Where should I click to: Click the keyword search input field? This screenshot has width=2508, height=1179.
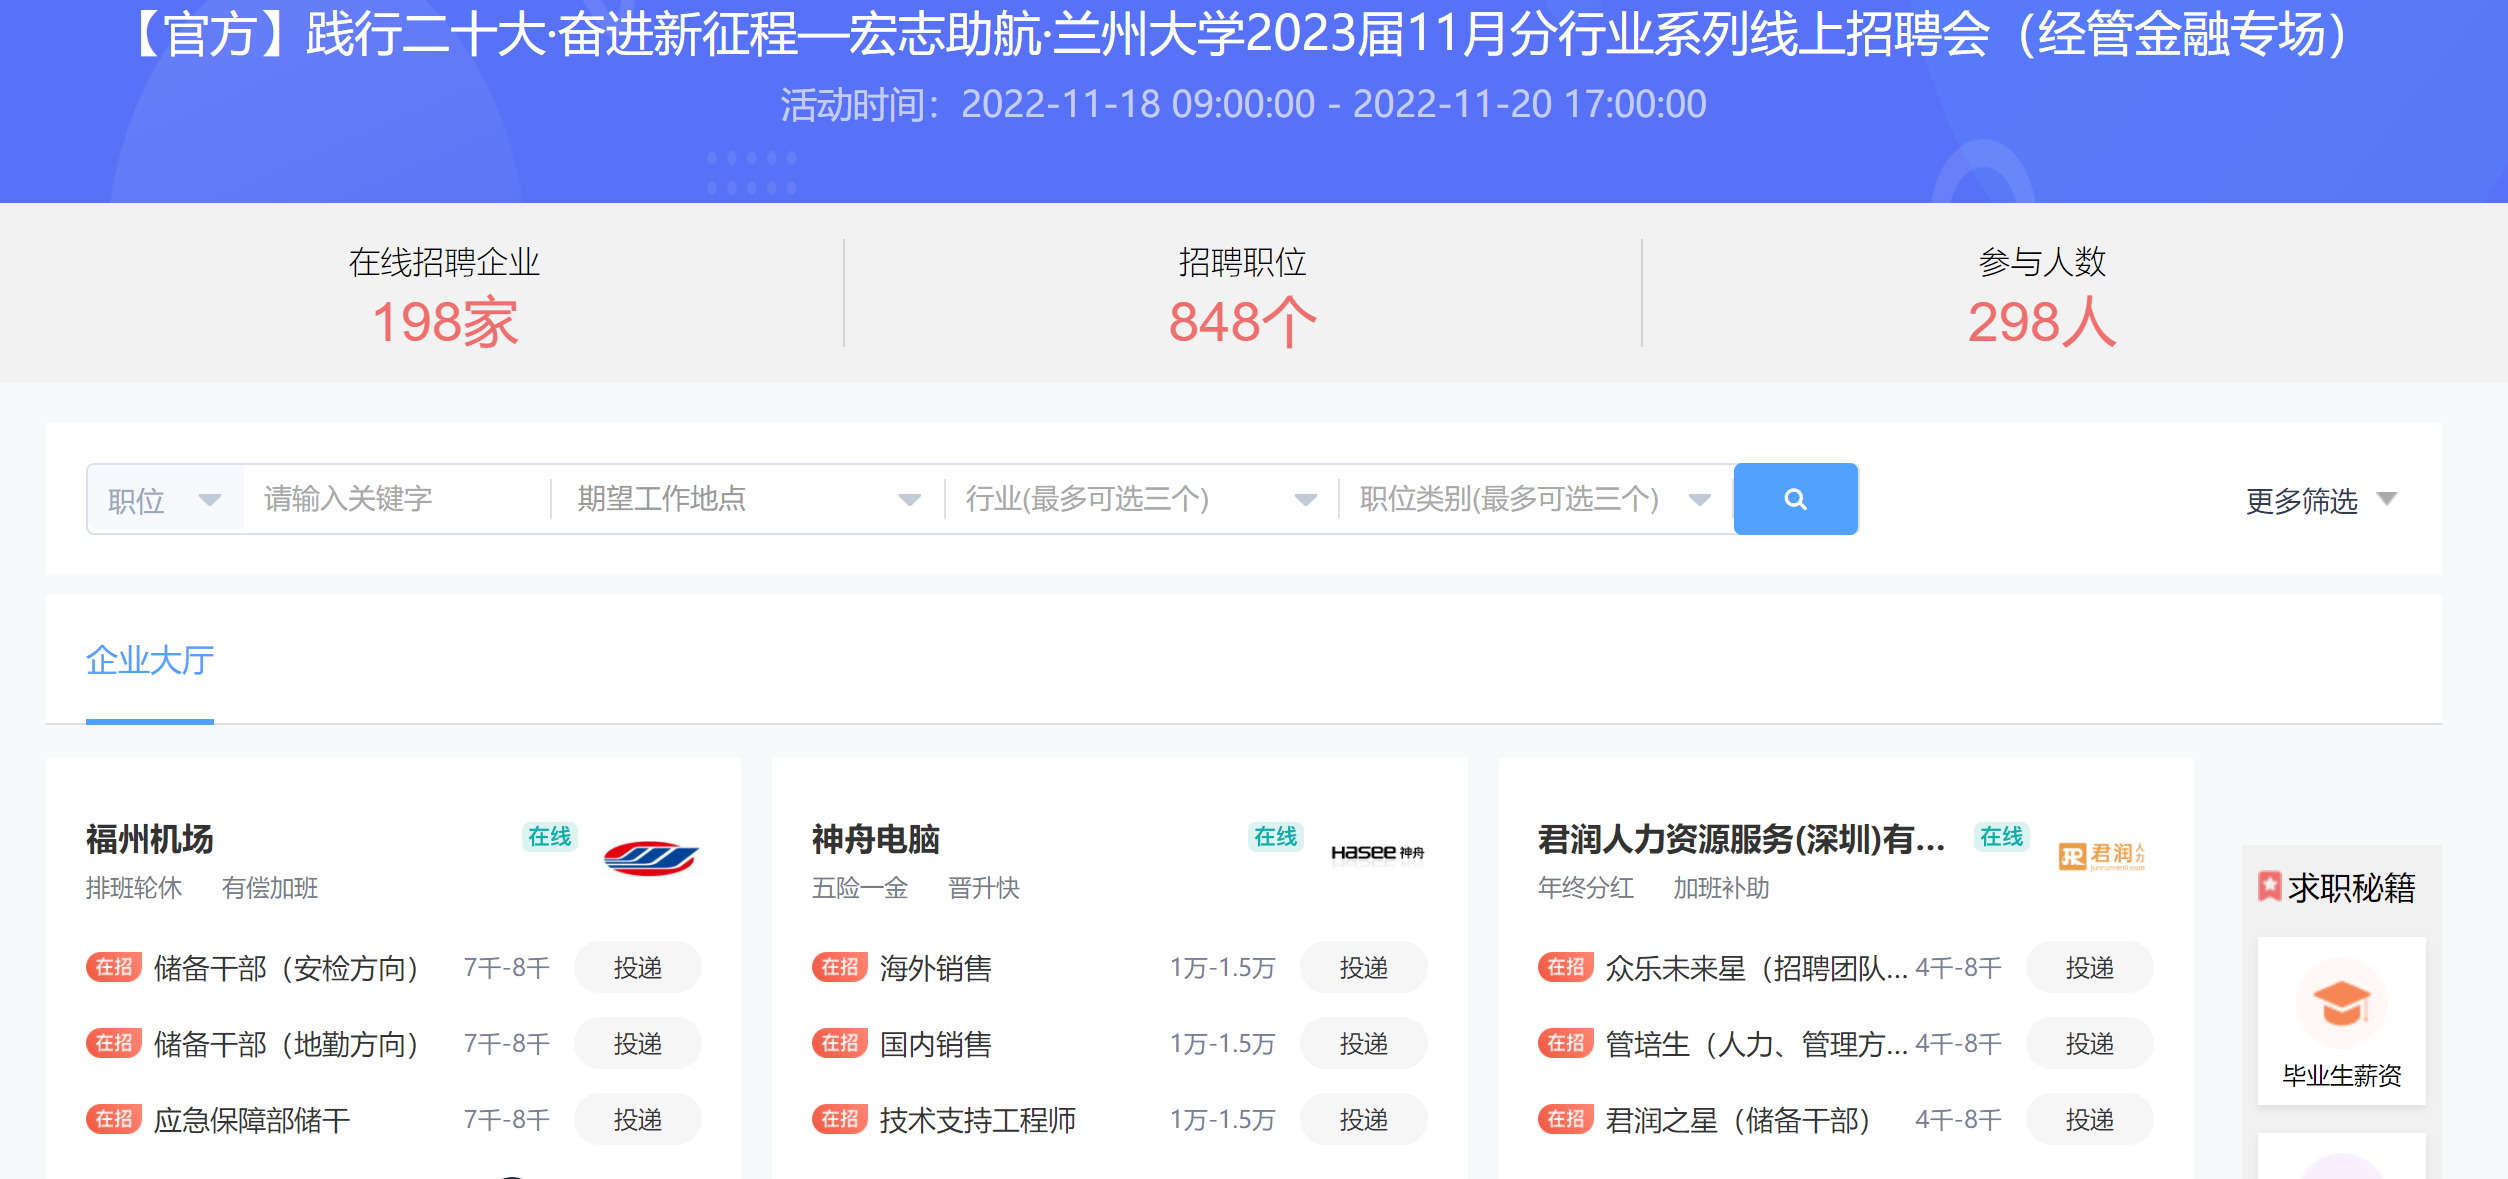point(395,499)
